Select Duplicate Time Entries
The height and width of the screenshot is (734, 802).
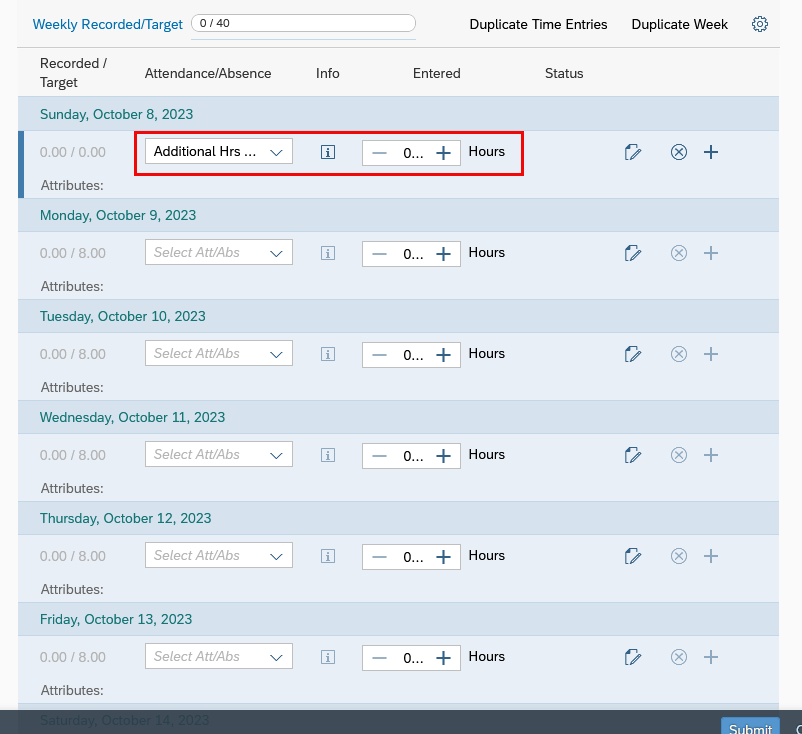coord(538,24)
